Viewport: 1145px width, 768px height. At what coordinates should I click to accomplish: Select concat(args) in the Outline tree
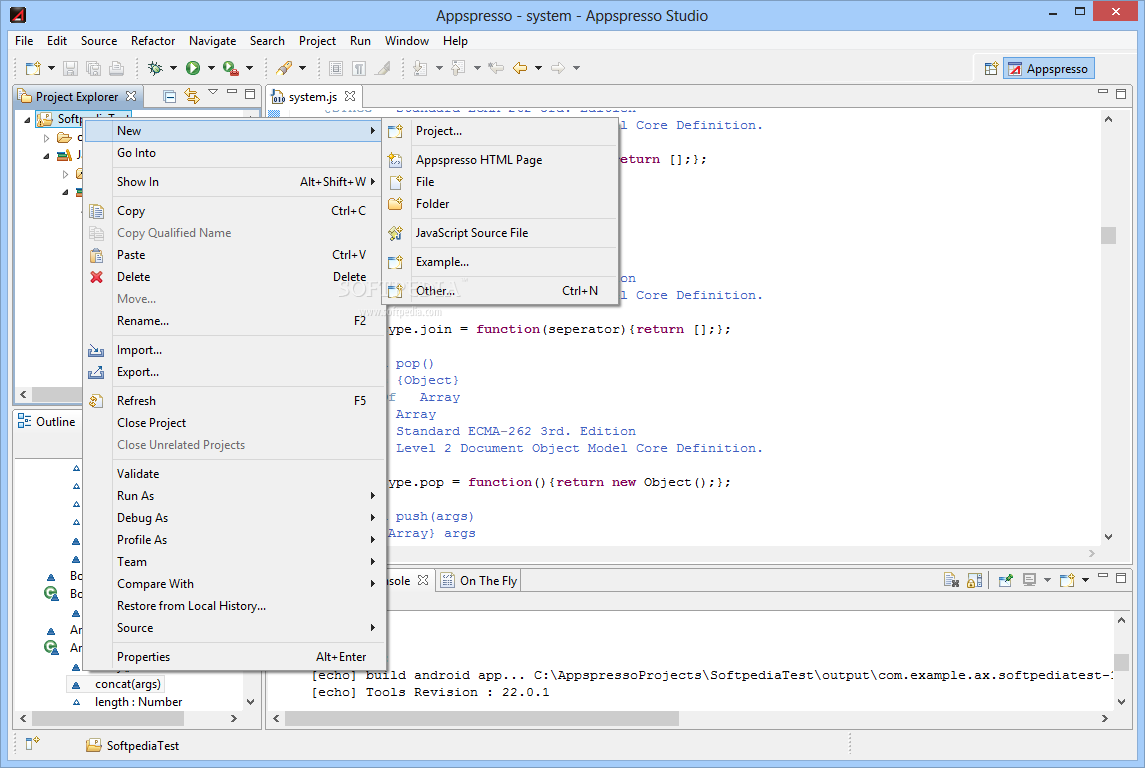click(127, 684)
